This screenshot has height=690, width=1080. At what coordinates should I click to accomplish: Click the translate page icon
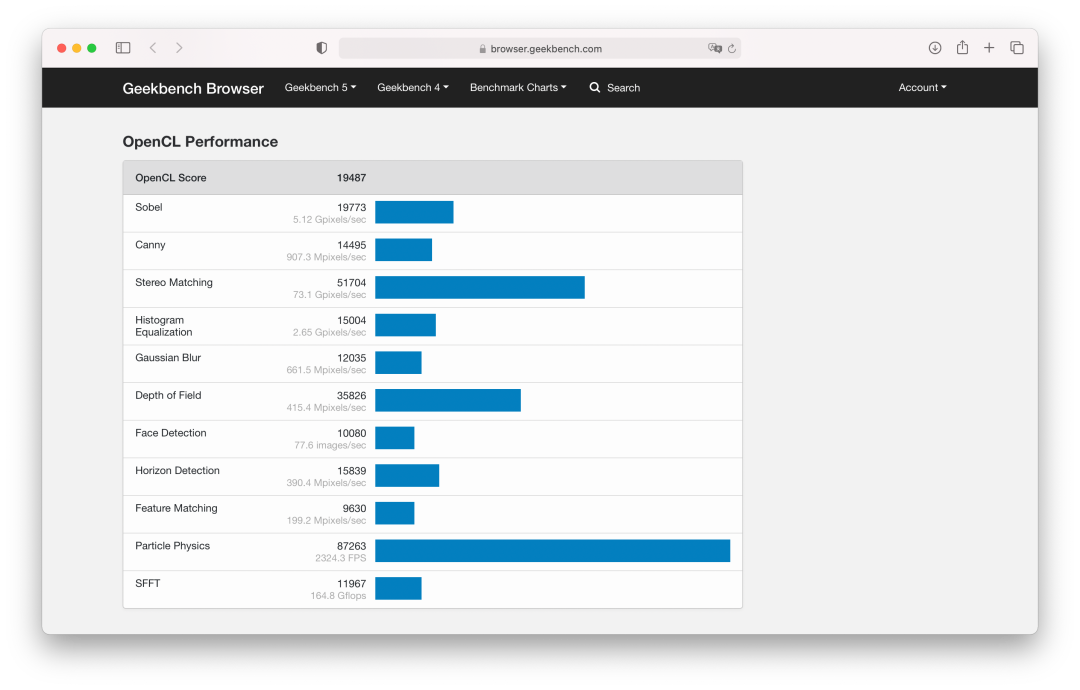(714, 48)
